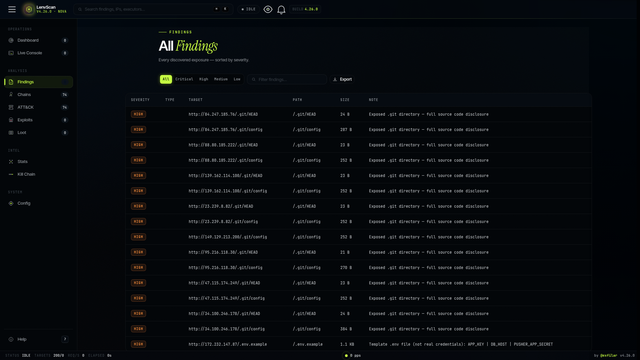This screenshot has width=640, height=360.
Task: Filter findings by High severity
Action: pyautogui.click(x=204, y=79)
